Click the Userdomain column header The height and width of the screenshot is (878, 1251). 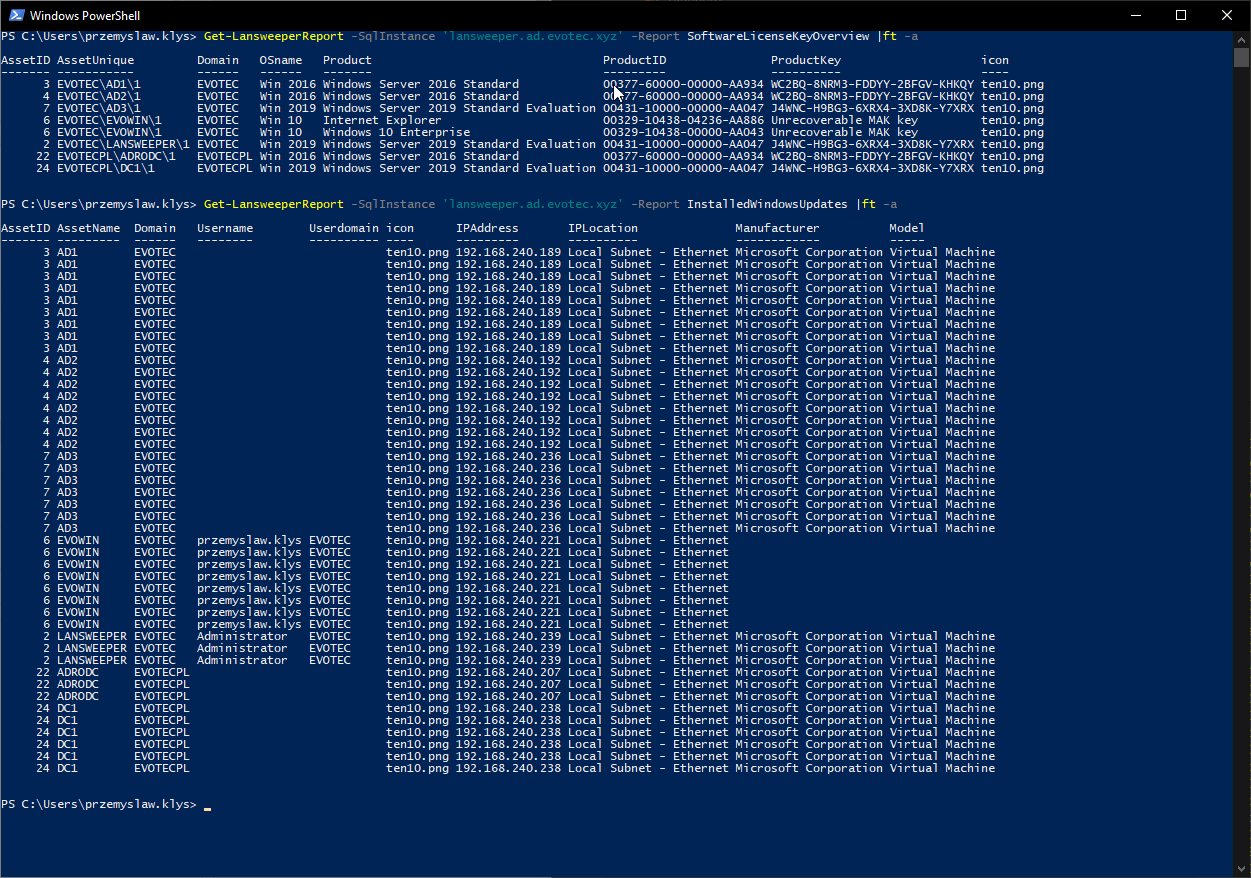[x=343, y=228]
